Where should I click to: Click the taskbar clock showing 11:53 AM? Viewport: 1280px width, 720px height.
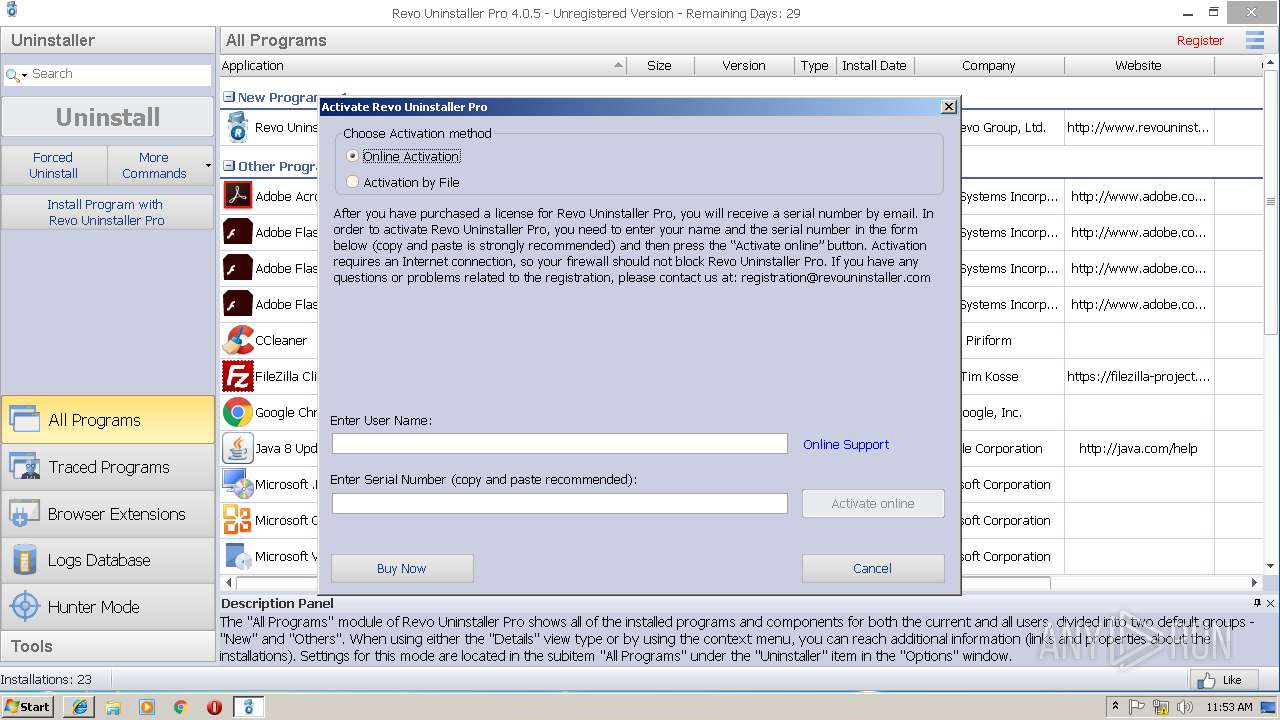[x=1229, y=707]
